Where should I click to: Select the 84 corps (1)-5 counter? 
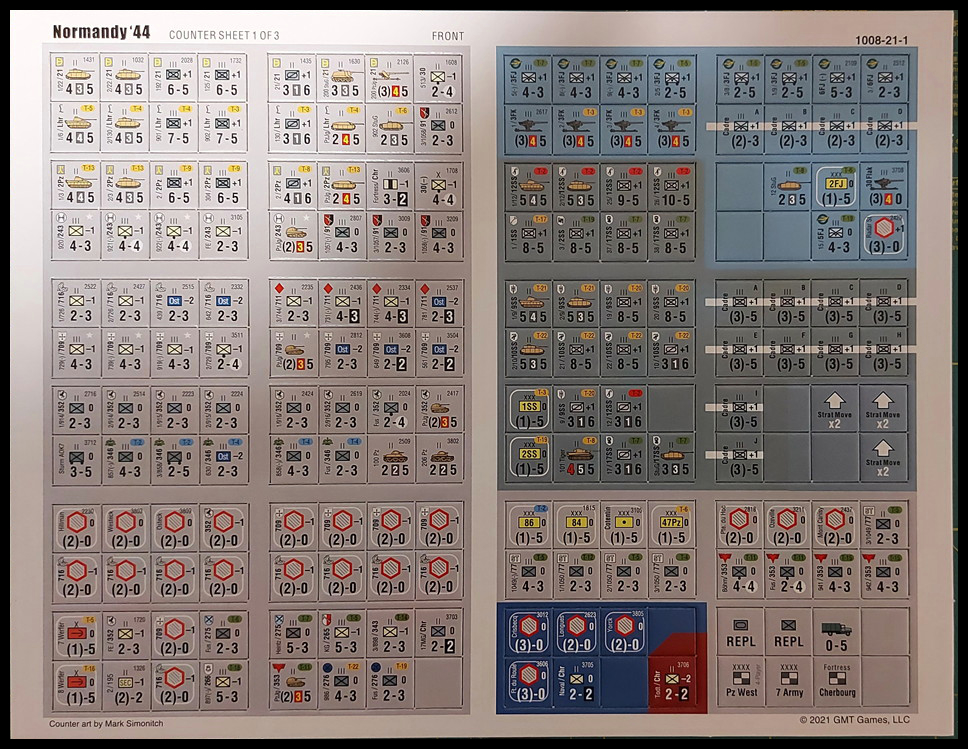tap(577, 525)
